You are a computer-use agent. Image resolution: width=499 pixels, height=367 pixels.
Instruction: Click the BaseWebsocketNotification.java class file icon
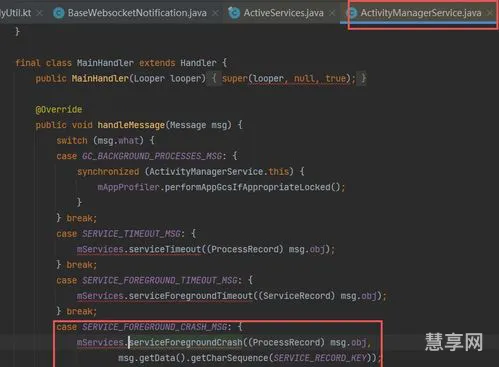(x=59, y=13)
